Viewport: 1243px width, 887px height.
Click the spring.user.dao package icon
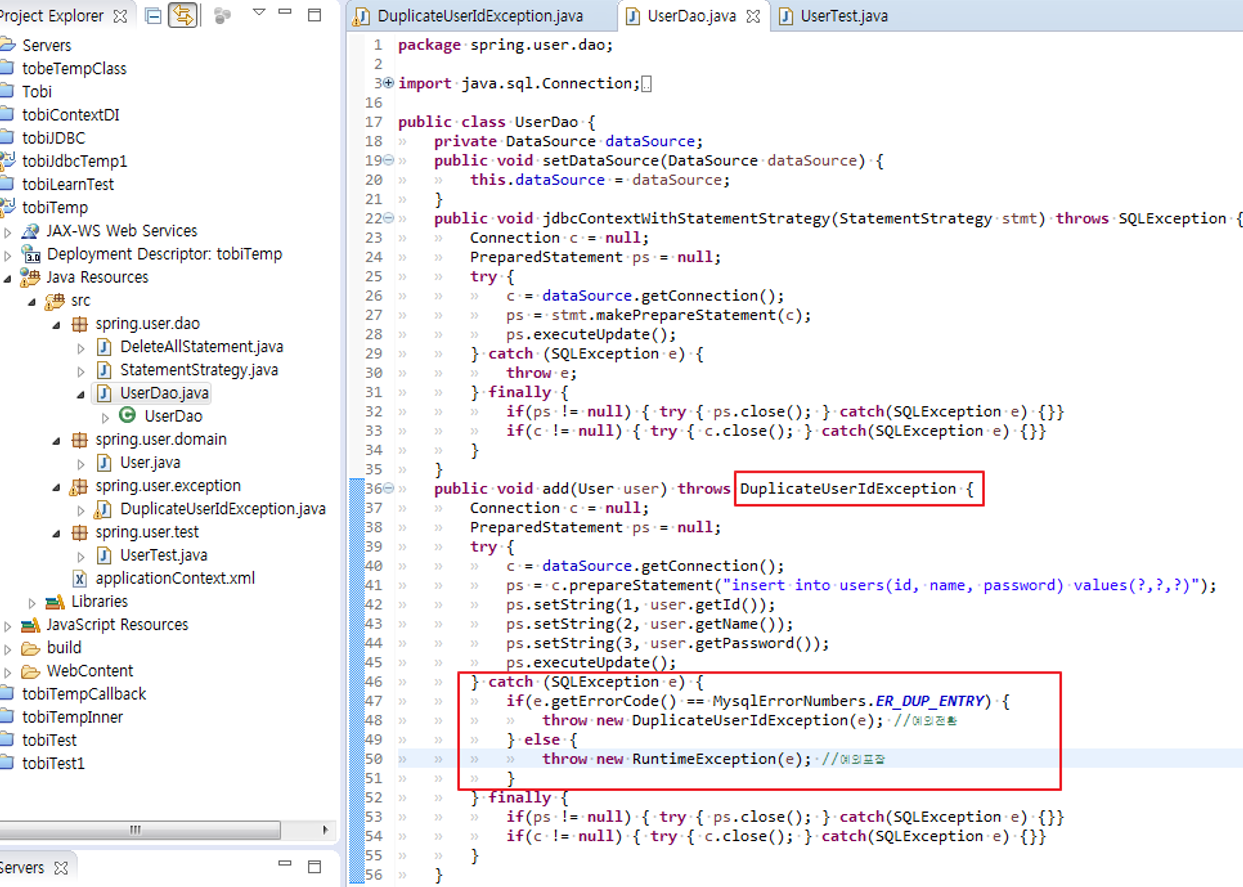click(x=80, y=324)
